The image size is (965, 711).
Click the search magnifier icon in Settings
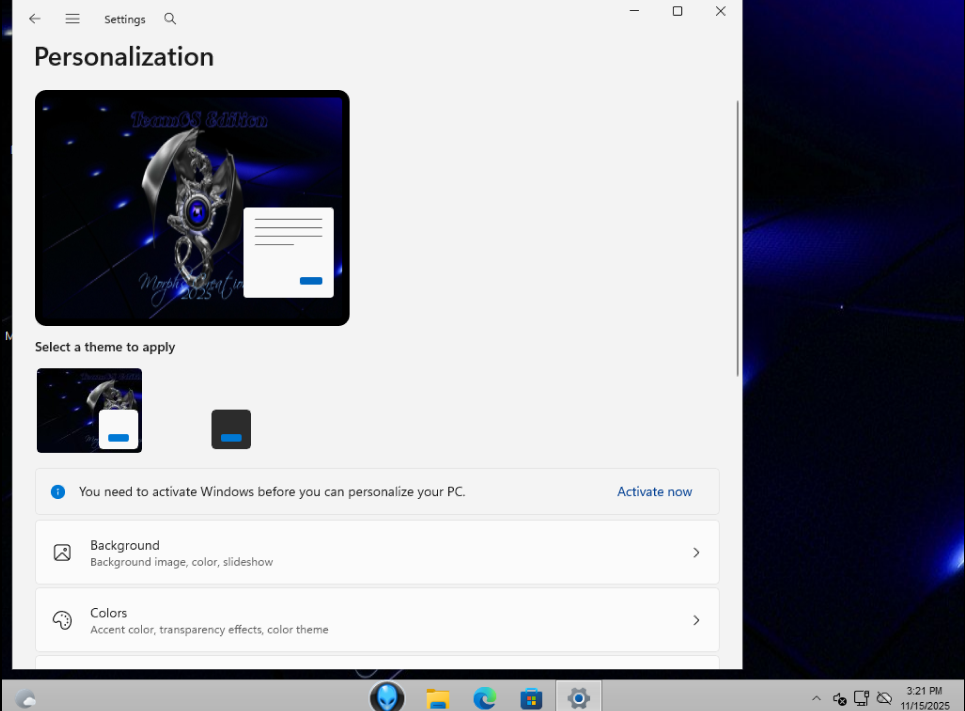click(x=170, y=19)
